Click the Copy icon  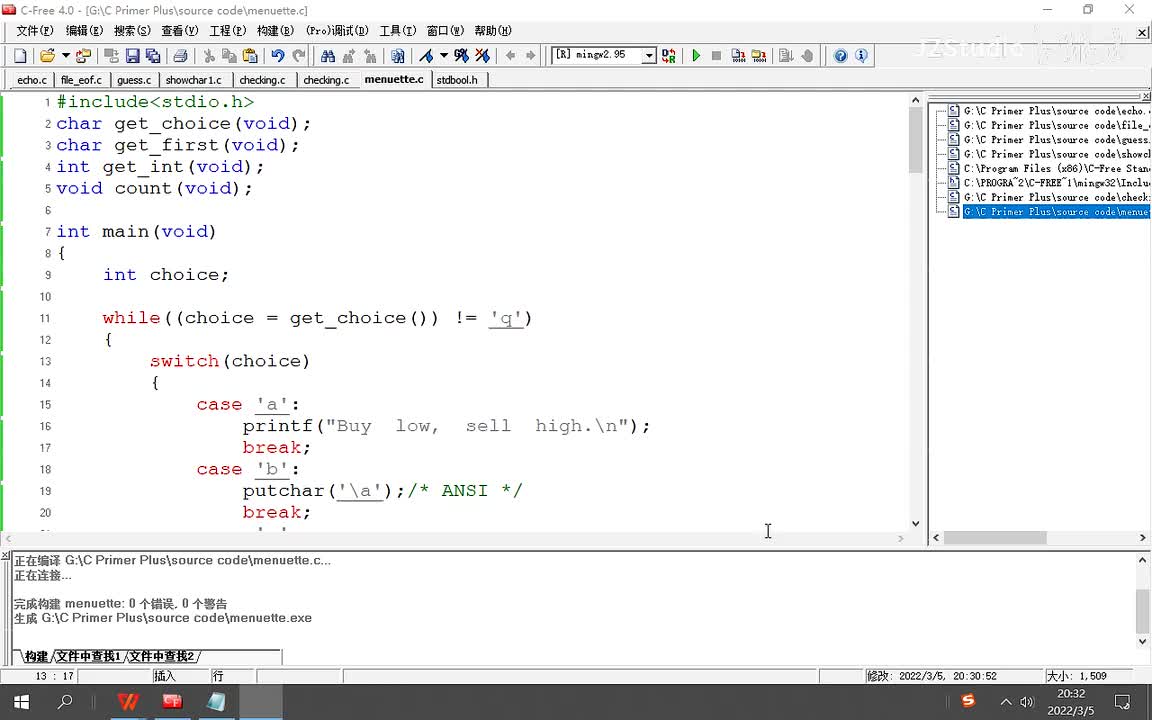[229, 56]
